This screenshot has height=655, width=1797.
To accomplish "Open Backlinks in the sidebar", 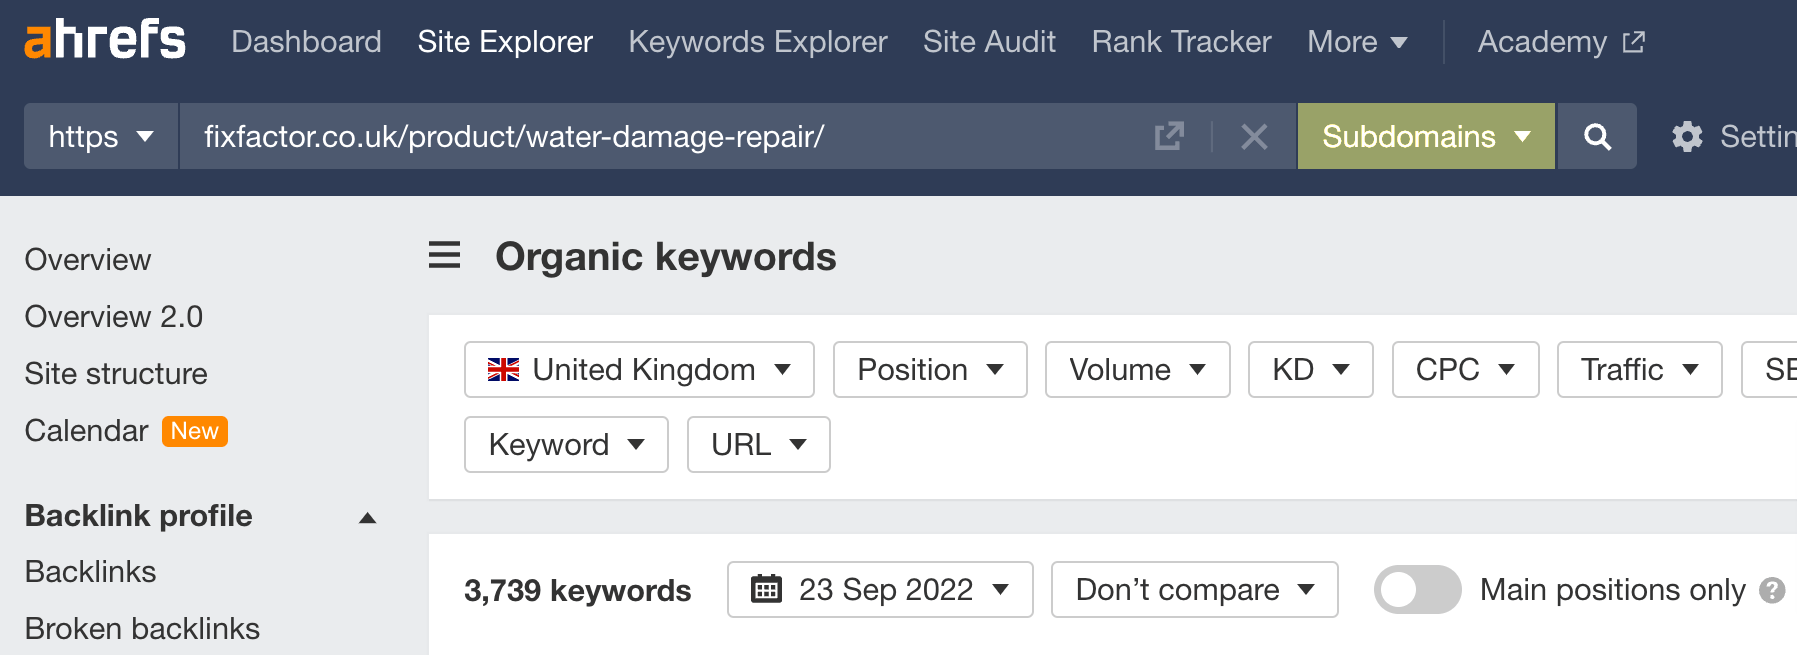I will click(91, 571).
